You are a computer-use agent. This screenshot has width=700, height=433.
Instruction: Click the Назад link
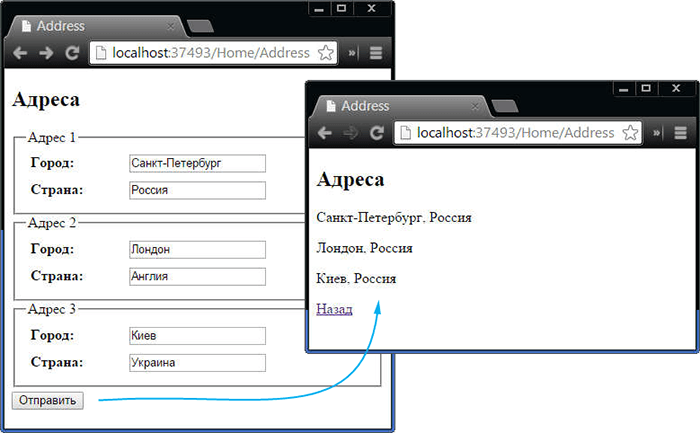tap(334, 309)
